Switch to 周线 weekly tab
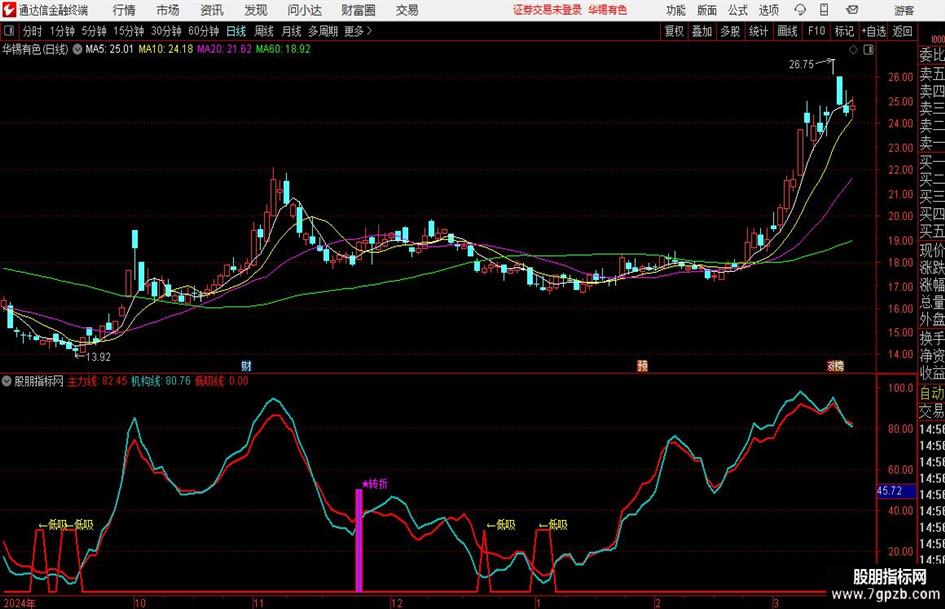The width and height of the screenshot is (945, 609). pyautogui.click(x=264, y=31)
